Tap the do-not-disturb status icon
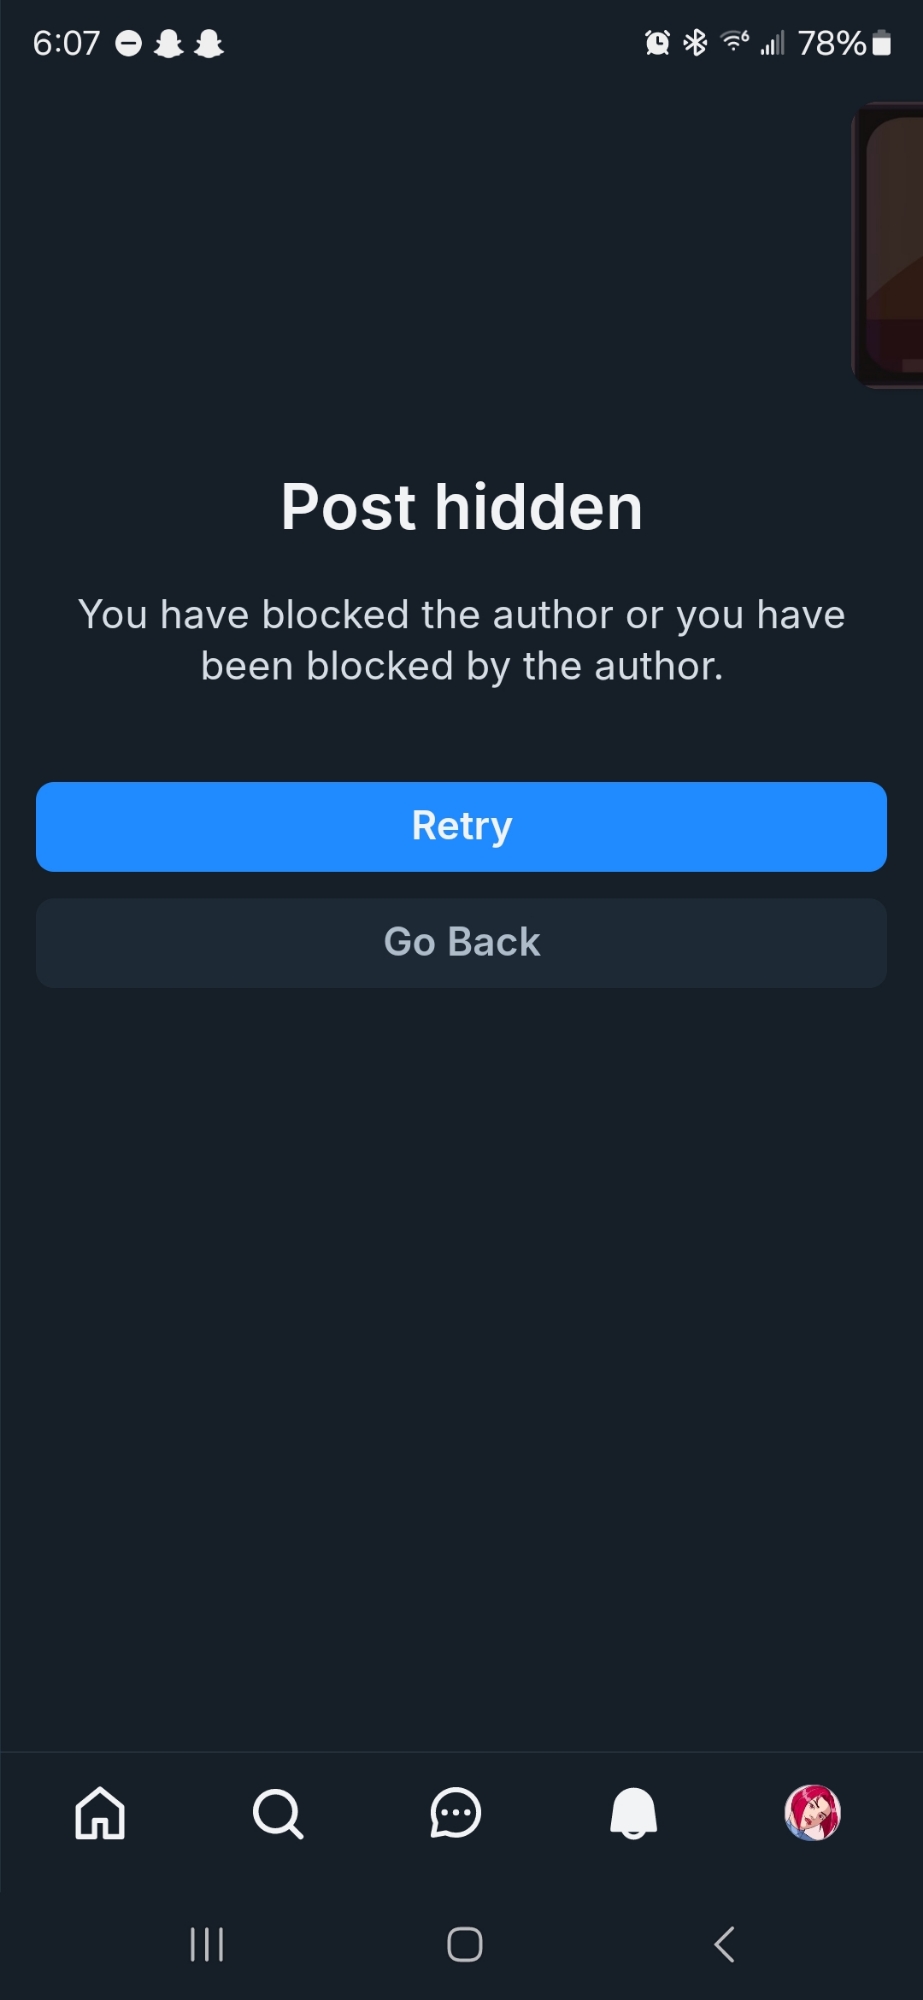The height and width of the screenshot is (2000, 923). coord(129,44)
